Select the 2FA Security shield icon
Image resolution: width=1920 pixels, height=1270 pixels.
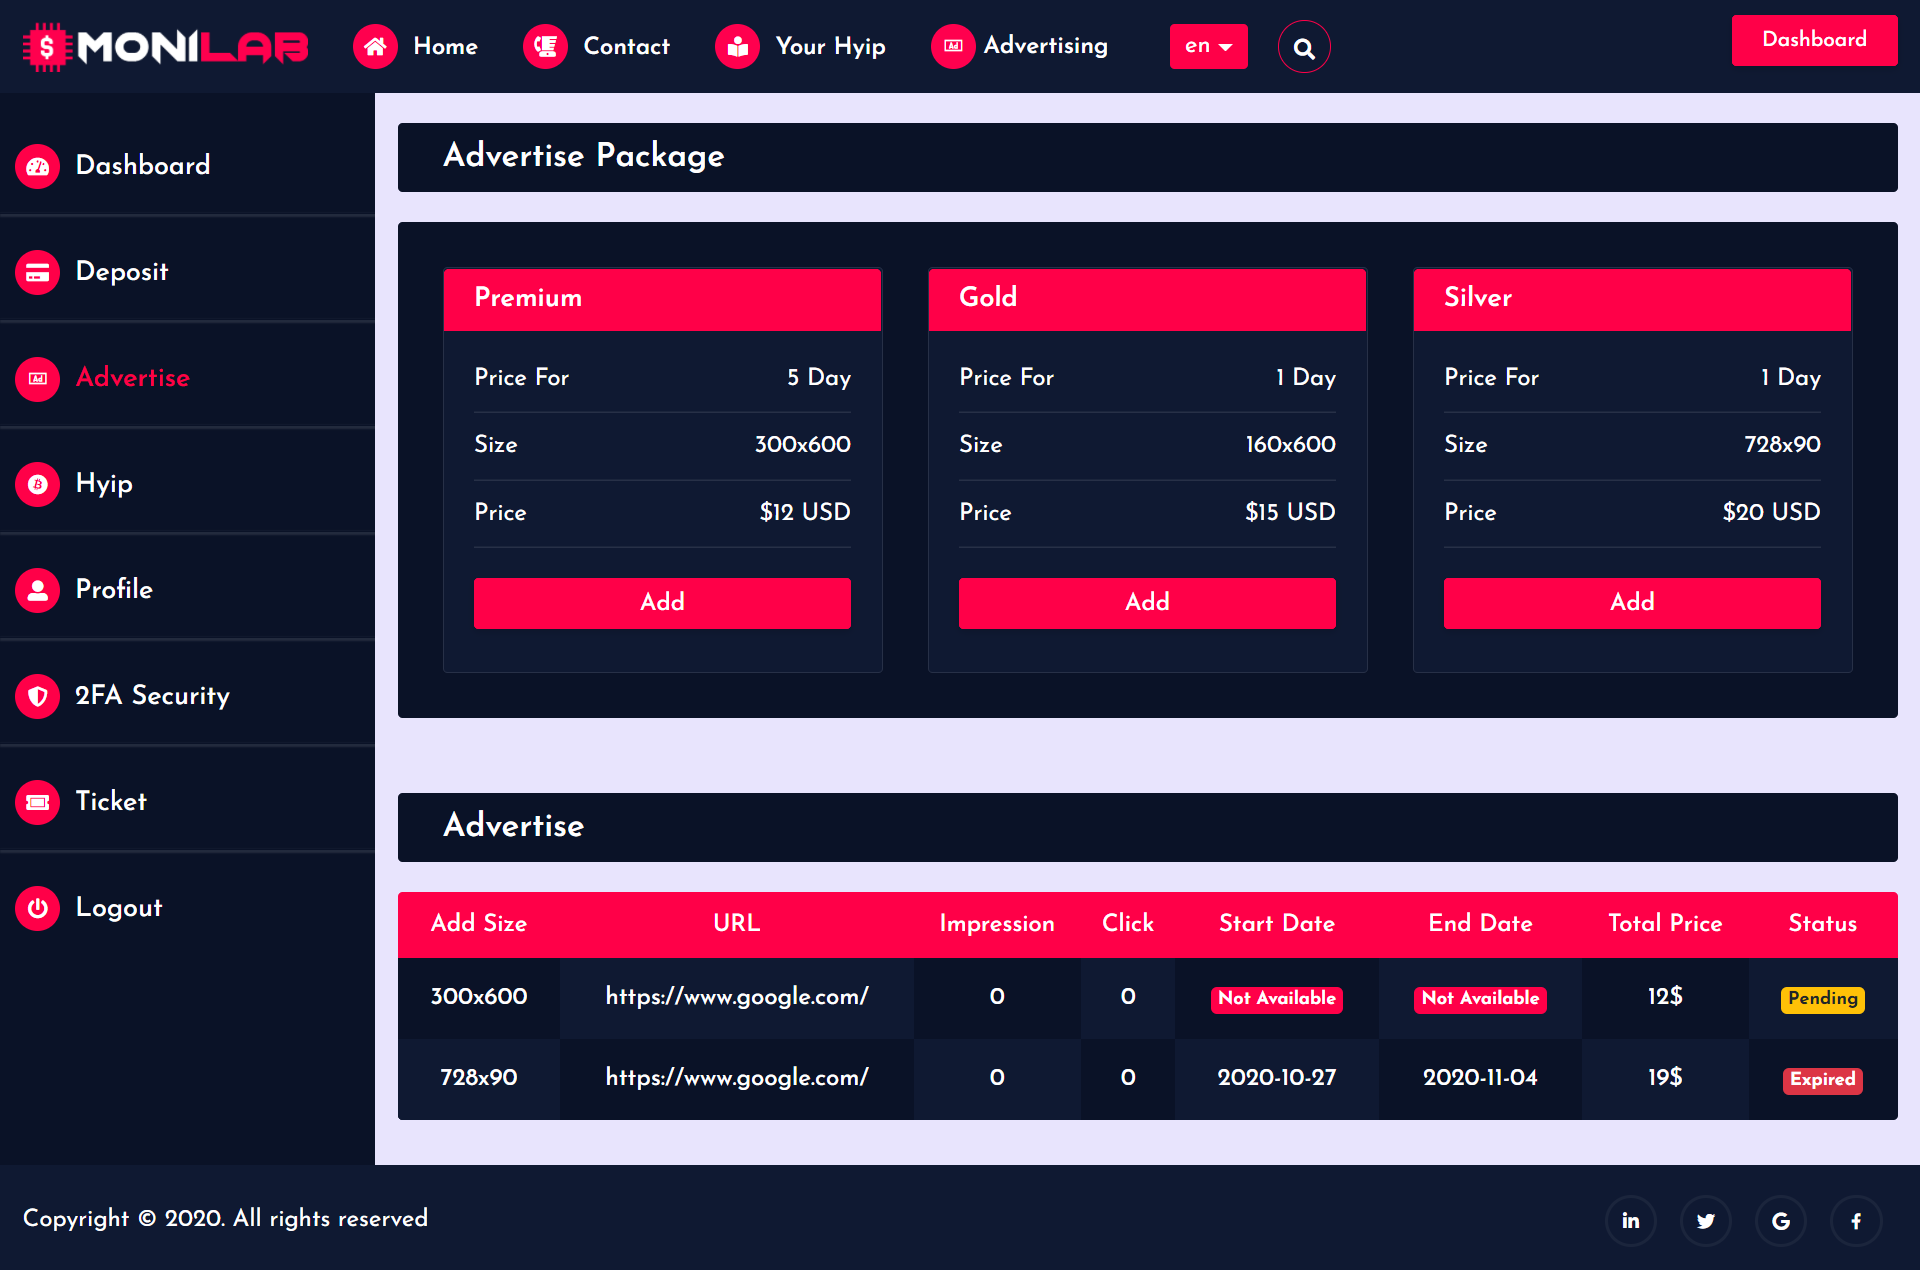coord(37,696)
